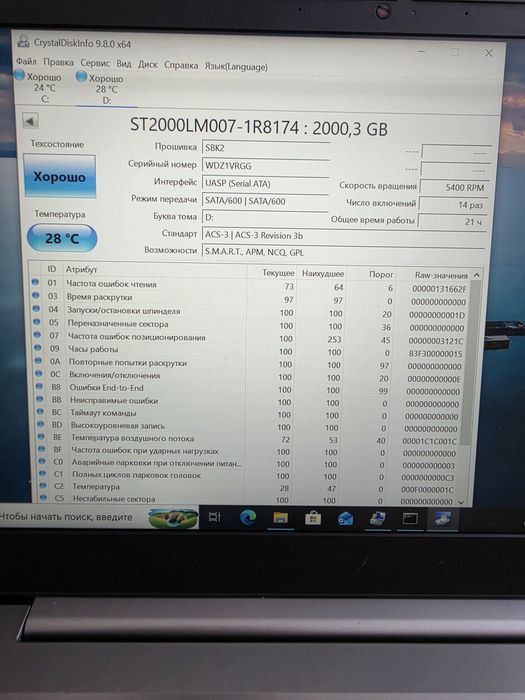525x700 pixels.
Task: Open File Explorer from taskbar
Action: pos(280,518)
